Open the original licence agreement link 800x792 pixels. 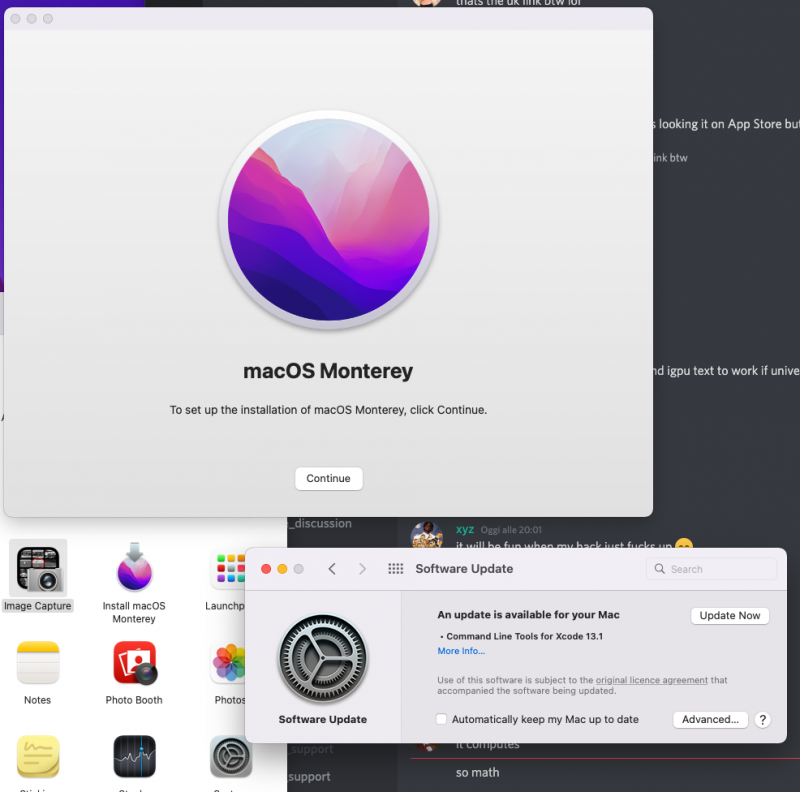652,680
